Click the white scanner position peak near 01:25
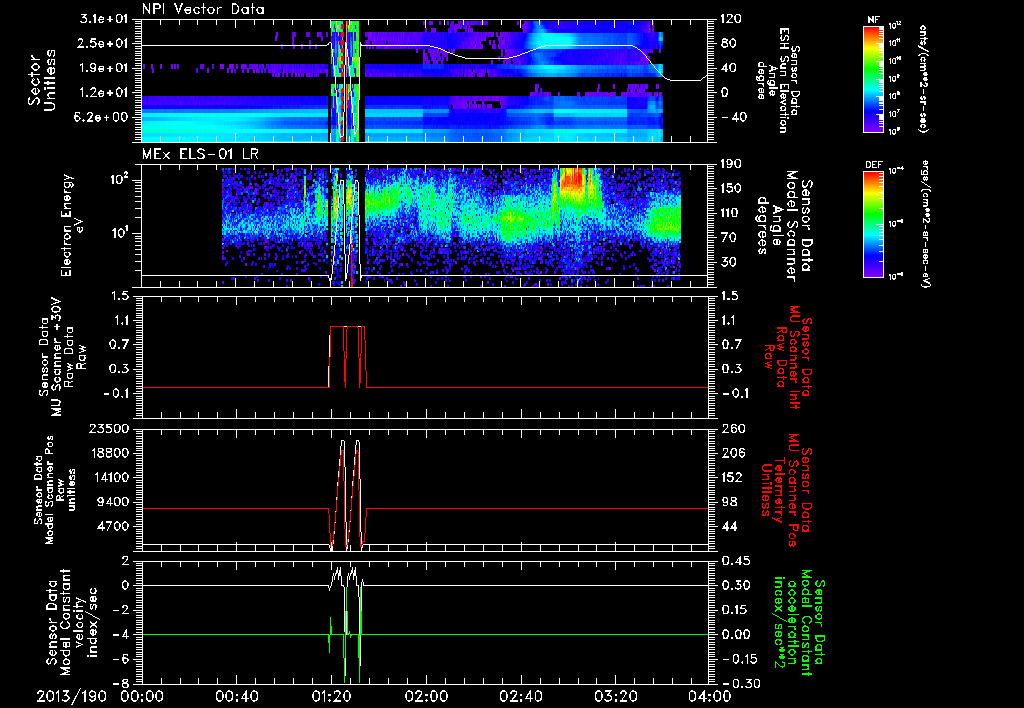Image resolution: width=1024 pixels, height=708 pixels. pyautogui.click(x=342, y=443)
